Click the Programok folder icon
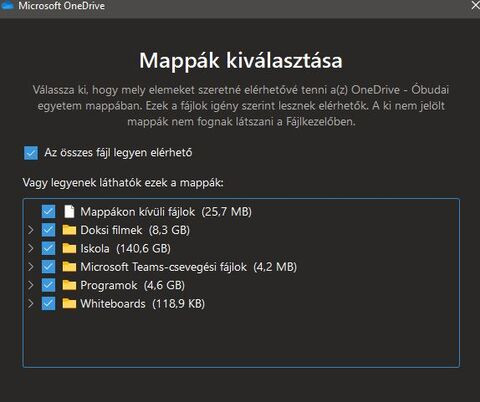 [x=69, y=285]
